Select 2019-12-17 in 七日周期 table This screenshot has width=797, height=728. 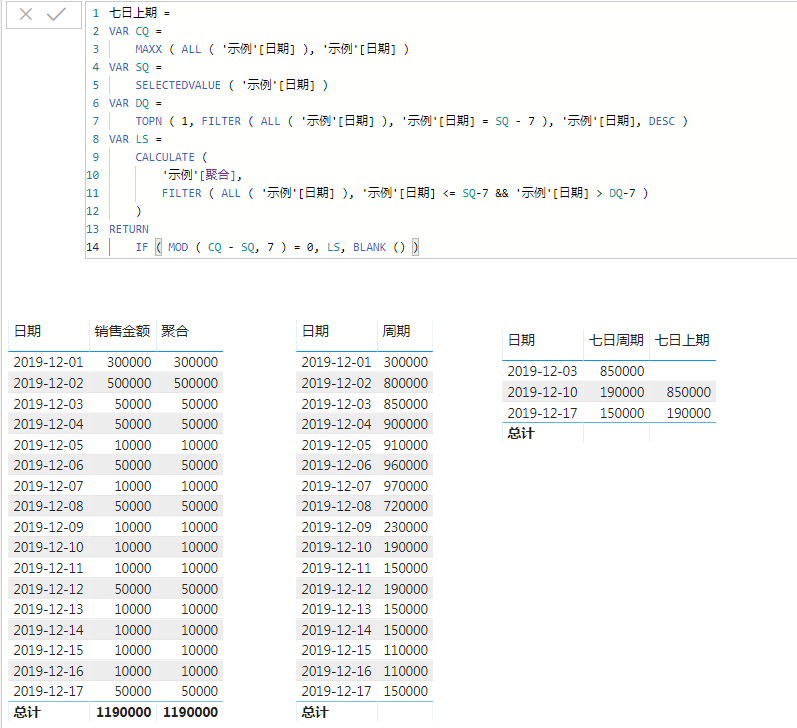click(x=542, y=413)
